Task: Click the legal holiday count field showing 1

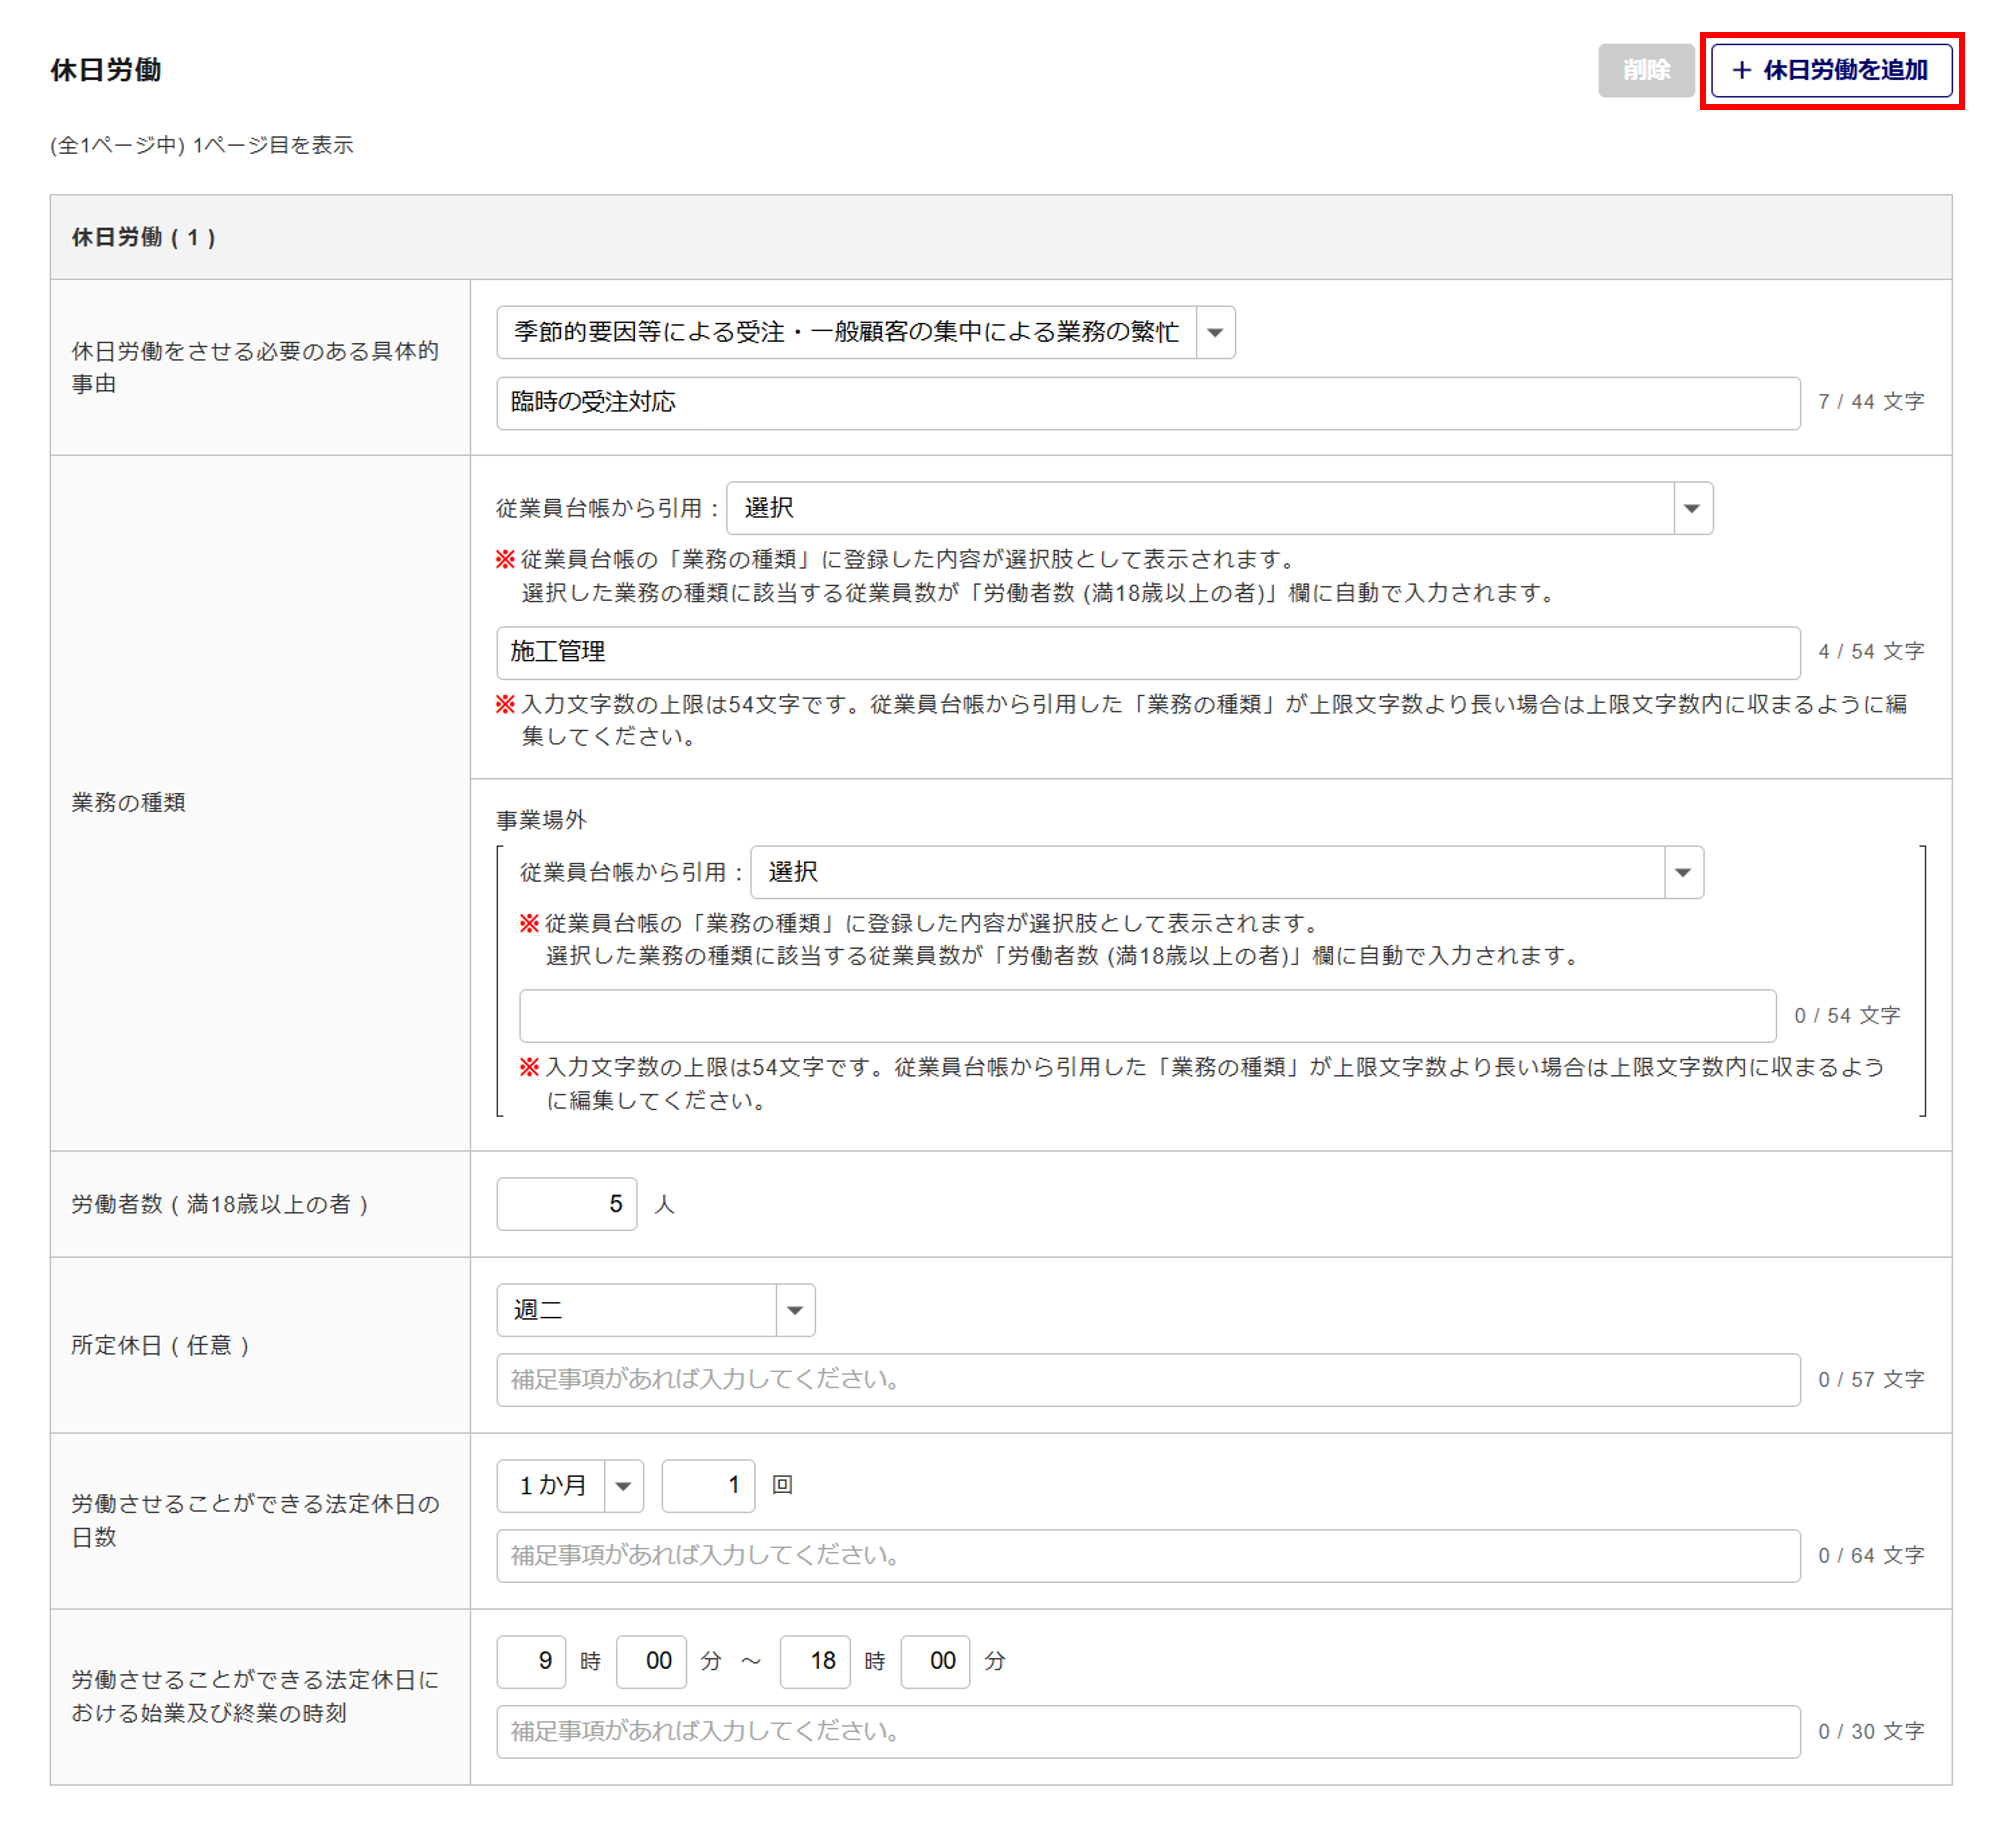Action: point(707,1485)
